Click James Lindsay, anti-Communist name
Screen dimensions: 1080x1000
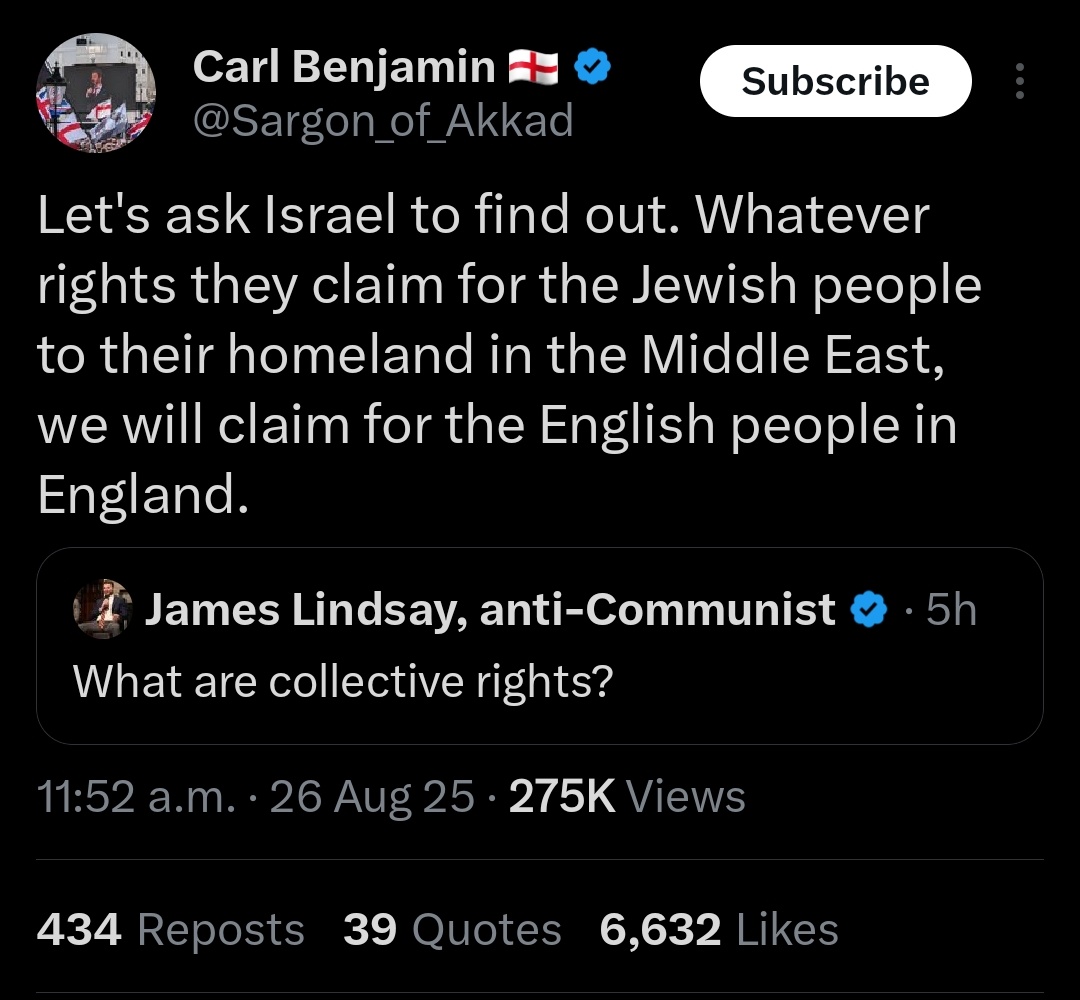tap(490, 609)
